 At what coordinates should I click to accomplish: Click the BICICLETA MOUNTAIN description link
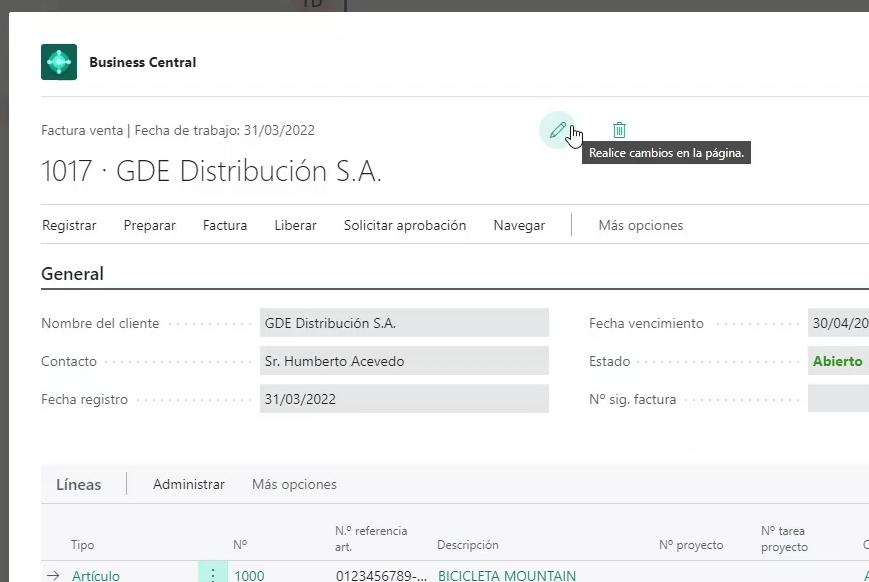pos(506,575)
